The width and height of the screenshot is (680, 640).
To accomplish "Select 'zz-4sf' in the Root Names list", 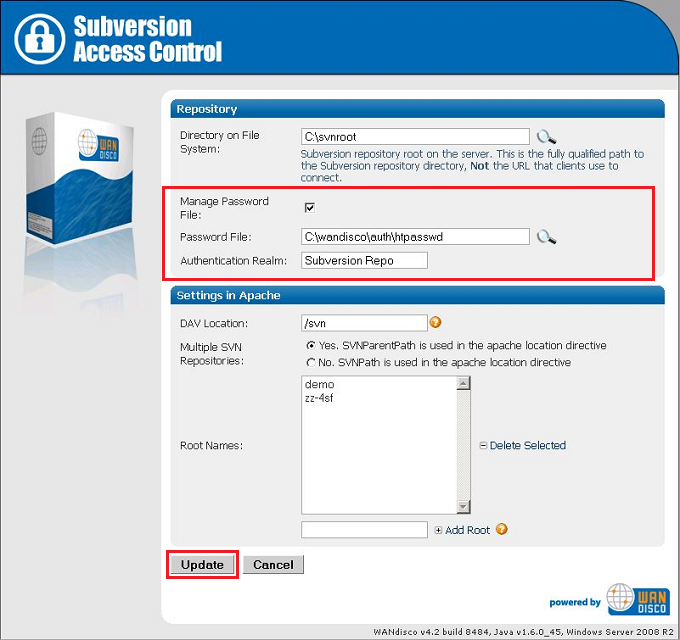I will pos(319,398).
